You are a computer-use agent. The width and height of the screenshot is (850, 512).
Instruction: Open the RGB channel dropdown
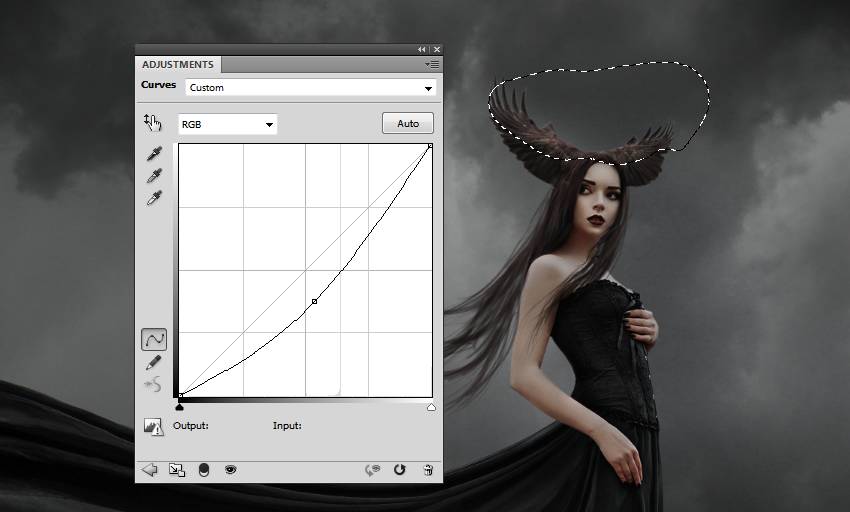point(227,124)
